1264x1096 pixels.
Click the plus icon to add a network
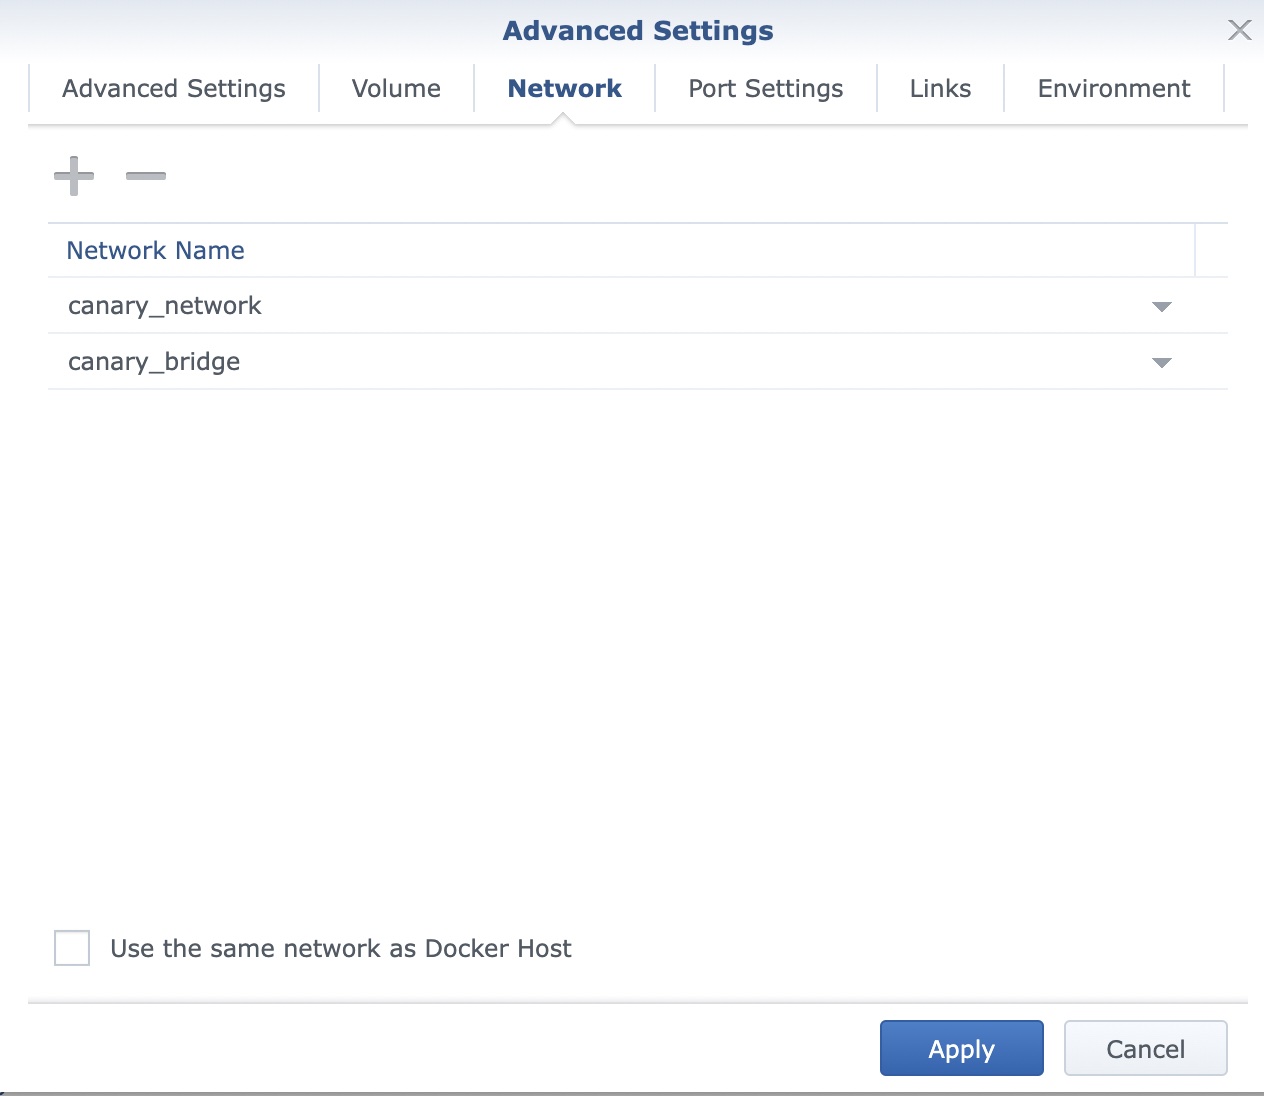pos(73,175)
